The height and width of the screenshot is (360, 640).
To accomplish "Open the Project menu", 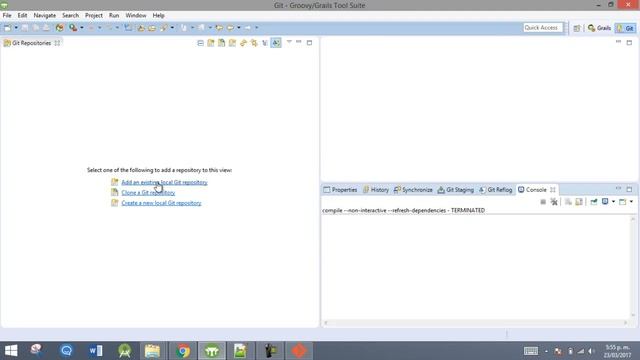I will coord(93,16).
